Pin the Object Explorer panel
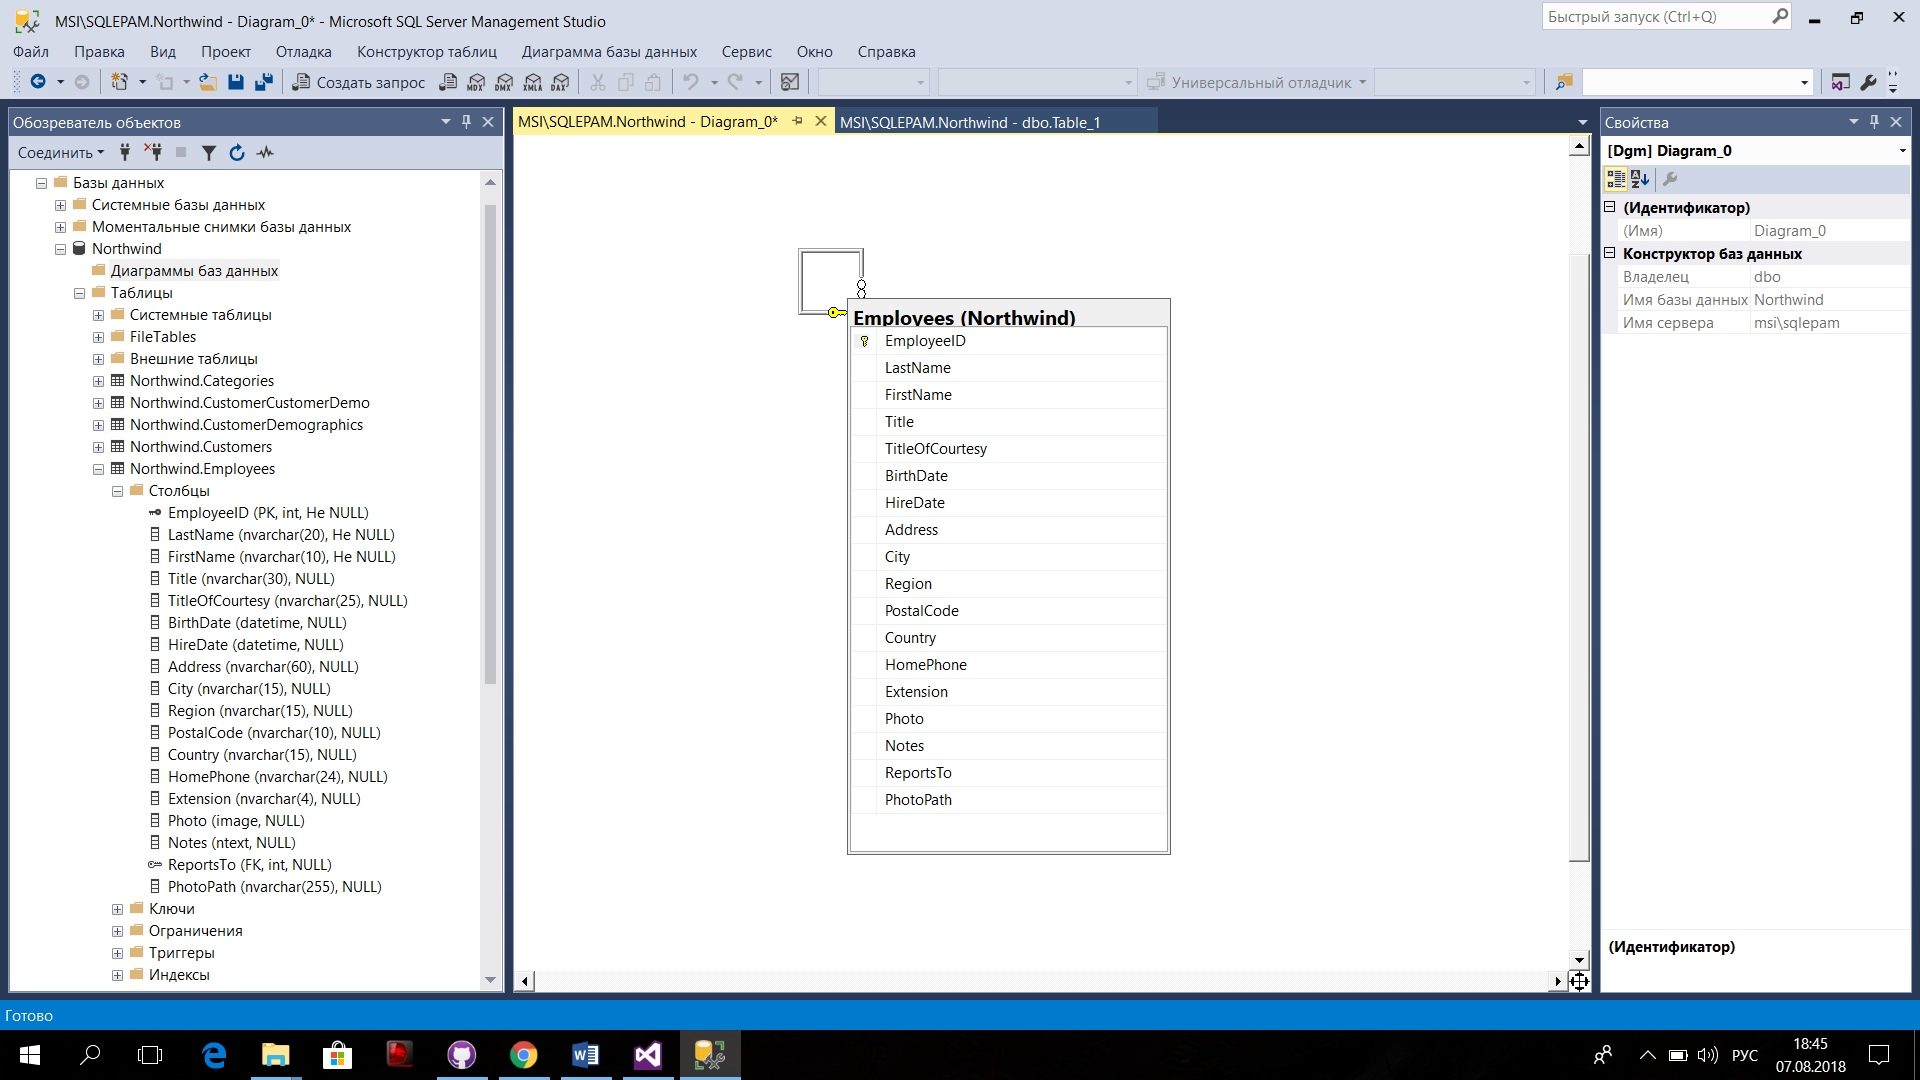This screenshot has height=1080, width=1920. tap(466, 122)
